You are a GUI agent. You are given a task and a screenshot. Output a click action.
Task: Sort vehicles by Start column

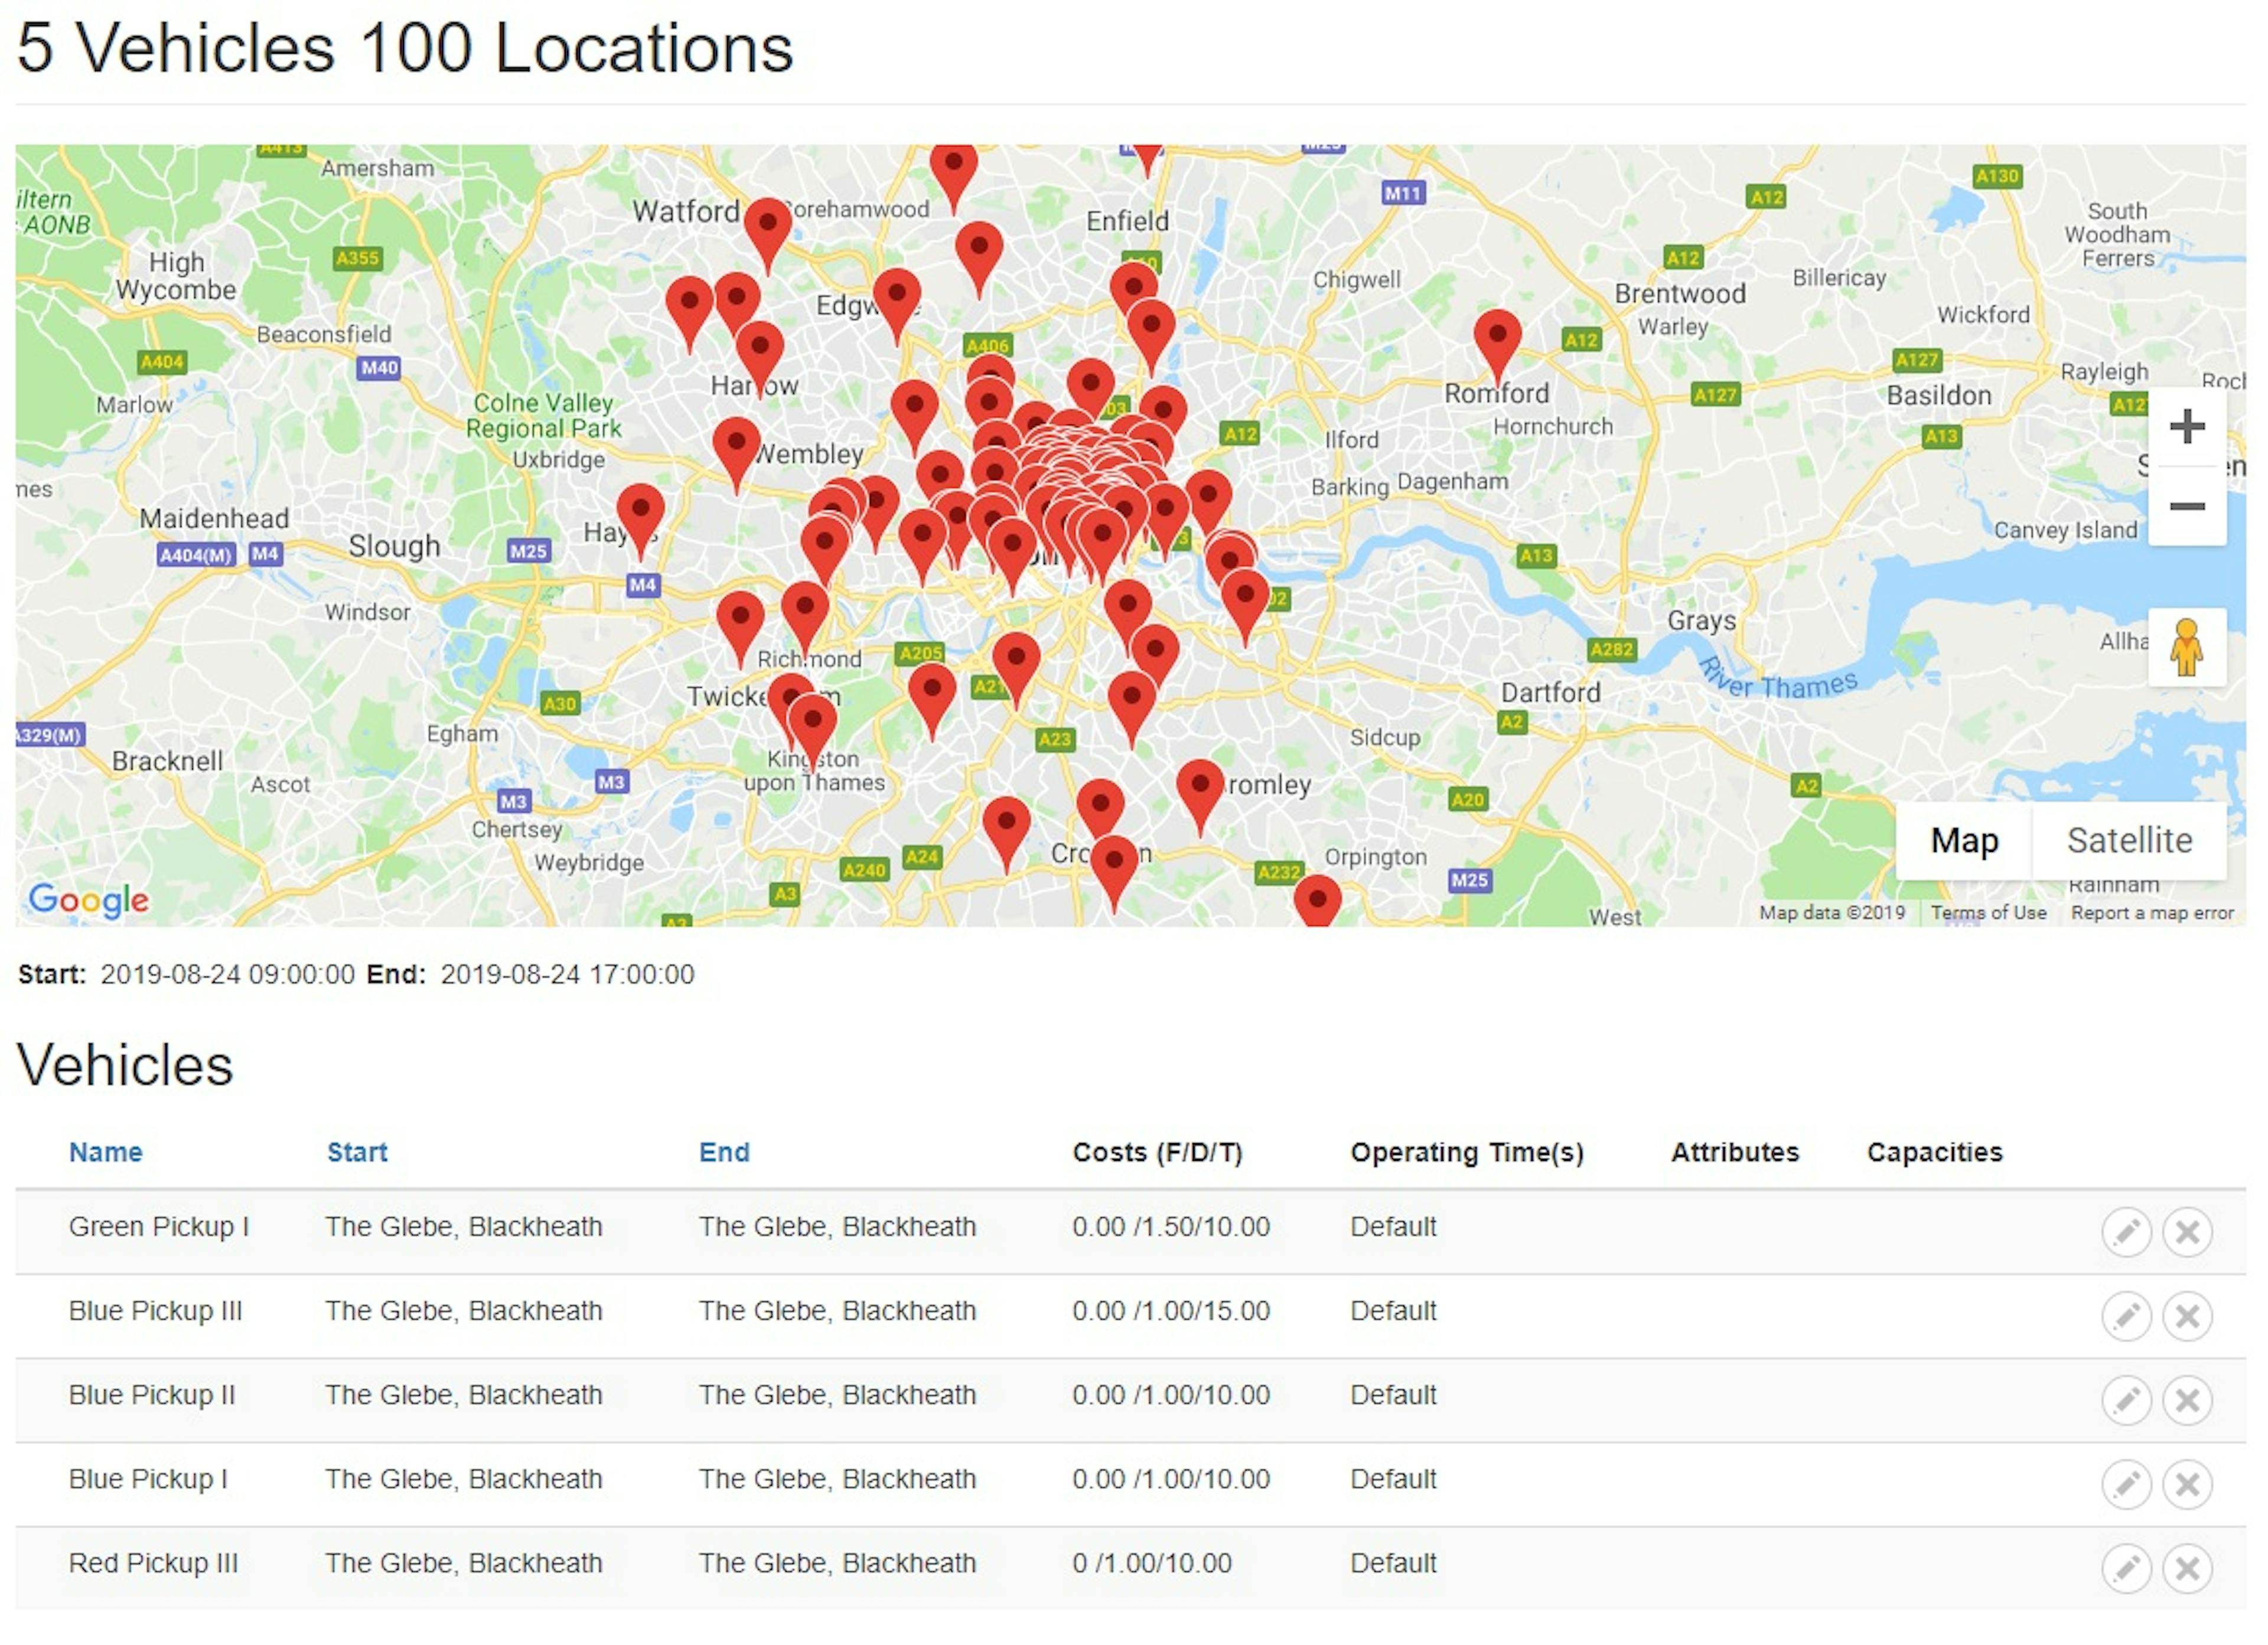pos(357,1152)
